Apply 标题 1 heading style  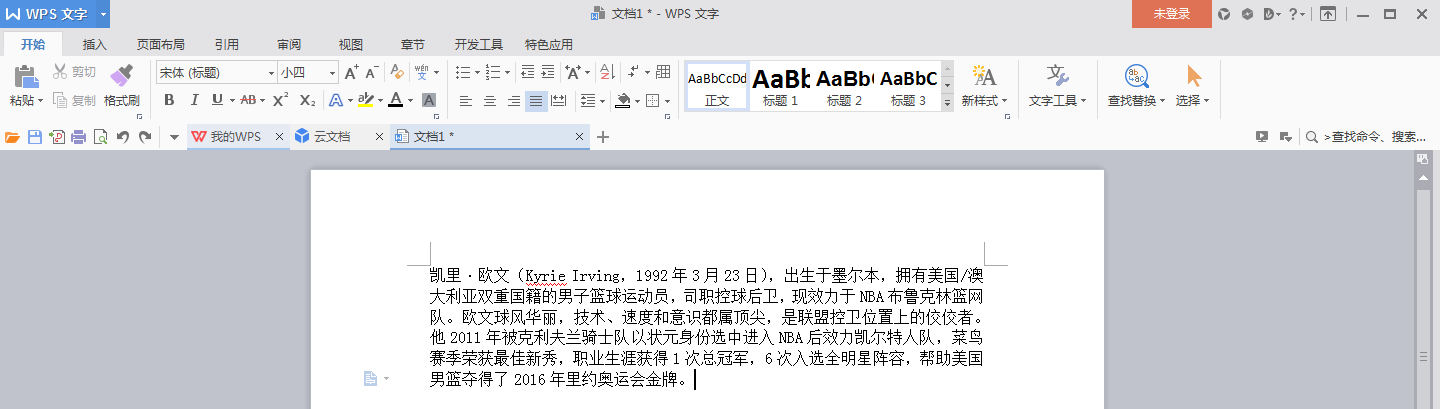(780, 86)
